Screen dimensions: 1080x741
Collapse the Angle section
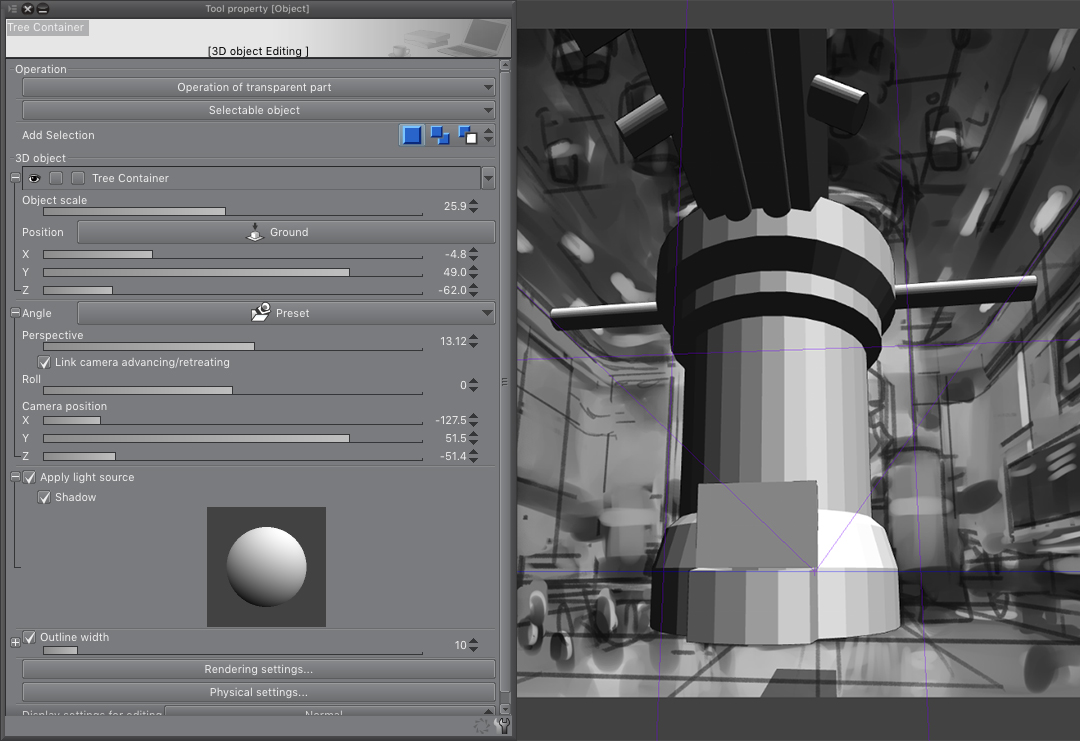click(x=15, y=313)
